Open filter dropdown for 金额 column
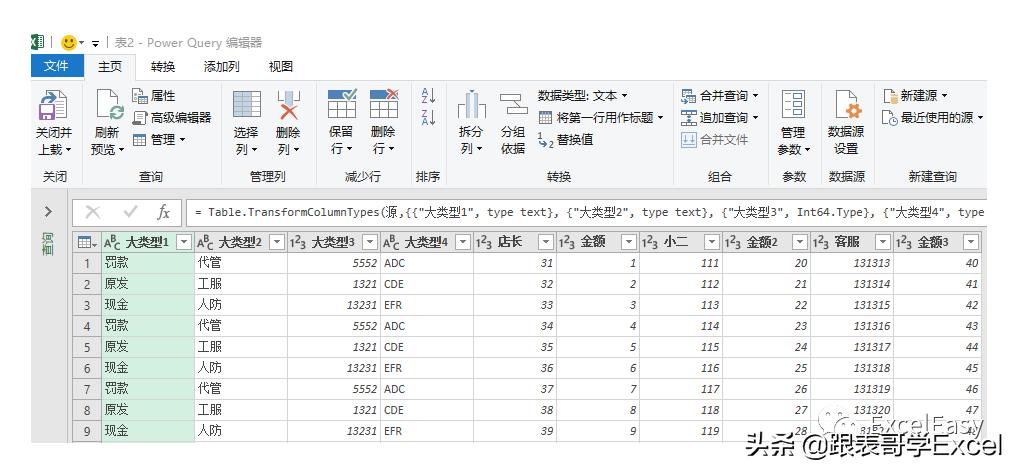 pyautogui.click(x=629, y=242)
